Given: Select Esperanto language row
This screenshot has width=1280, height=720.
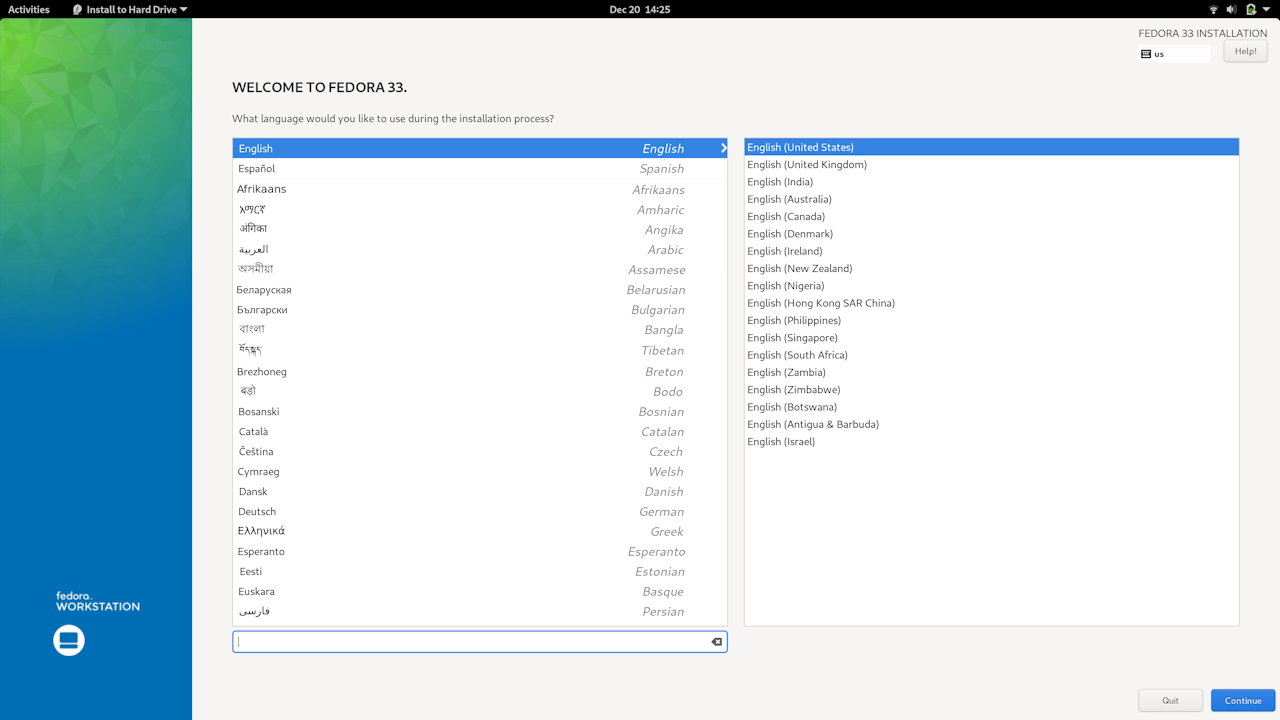Looking at the screenshot, I should coord(480,551).
